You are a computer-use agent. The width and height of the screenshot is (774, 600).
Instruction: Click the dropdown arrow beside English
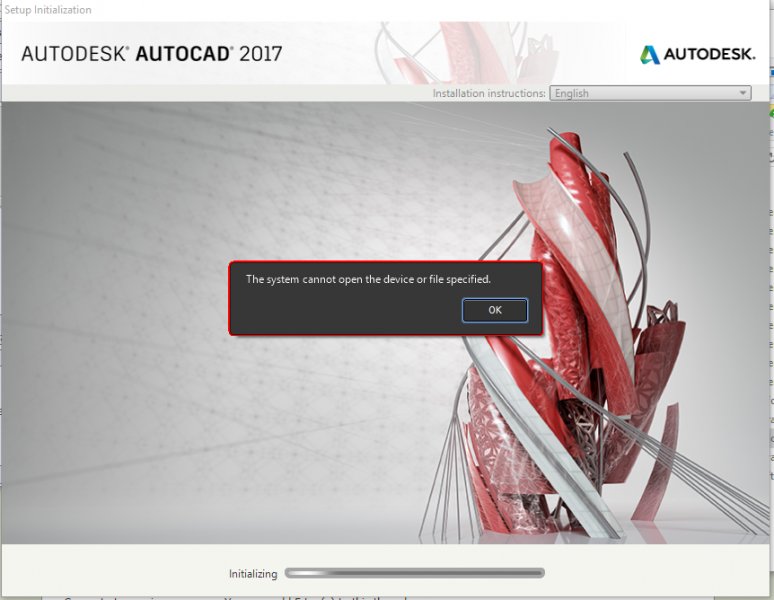click(742, 93)
